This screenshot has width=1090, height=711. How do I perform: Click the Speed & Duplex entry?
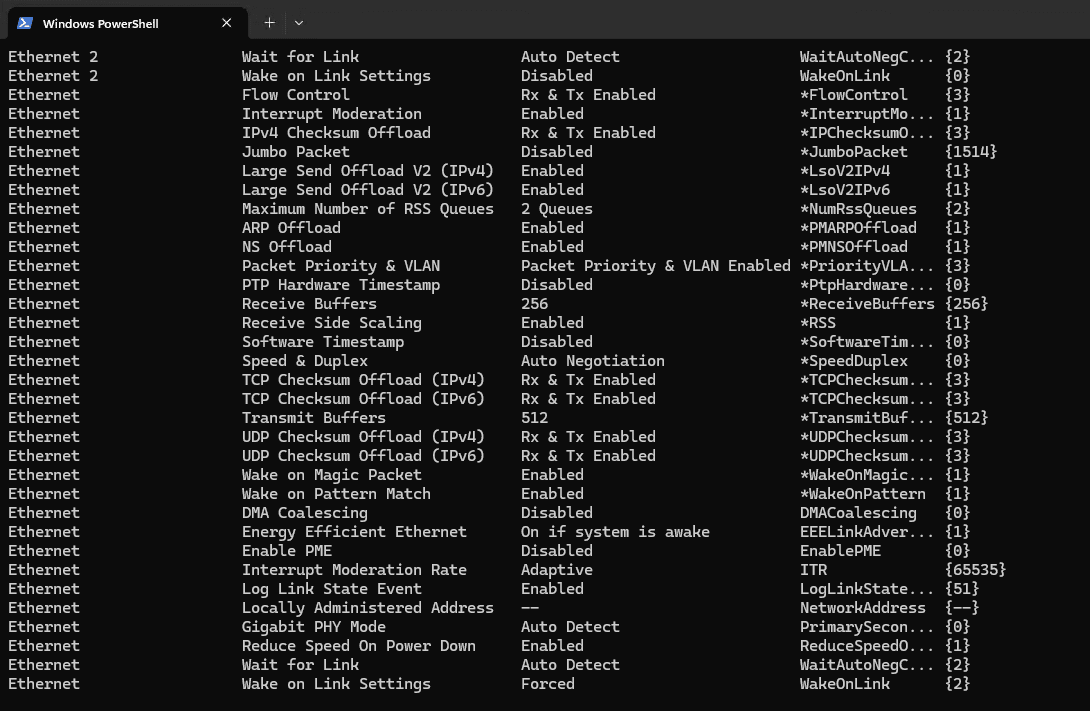[304, 361]
